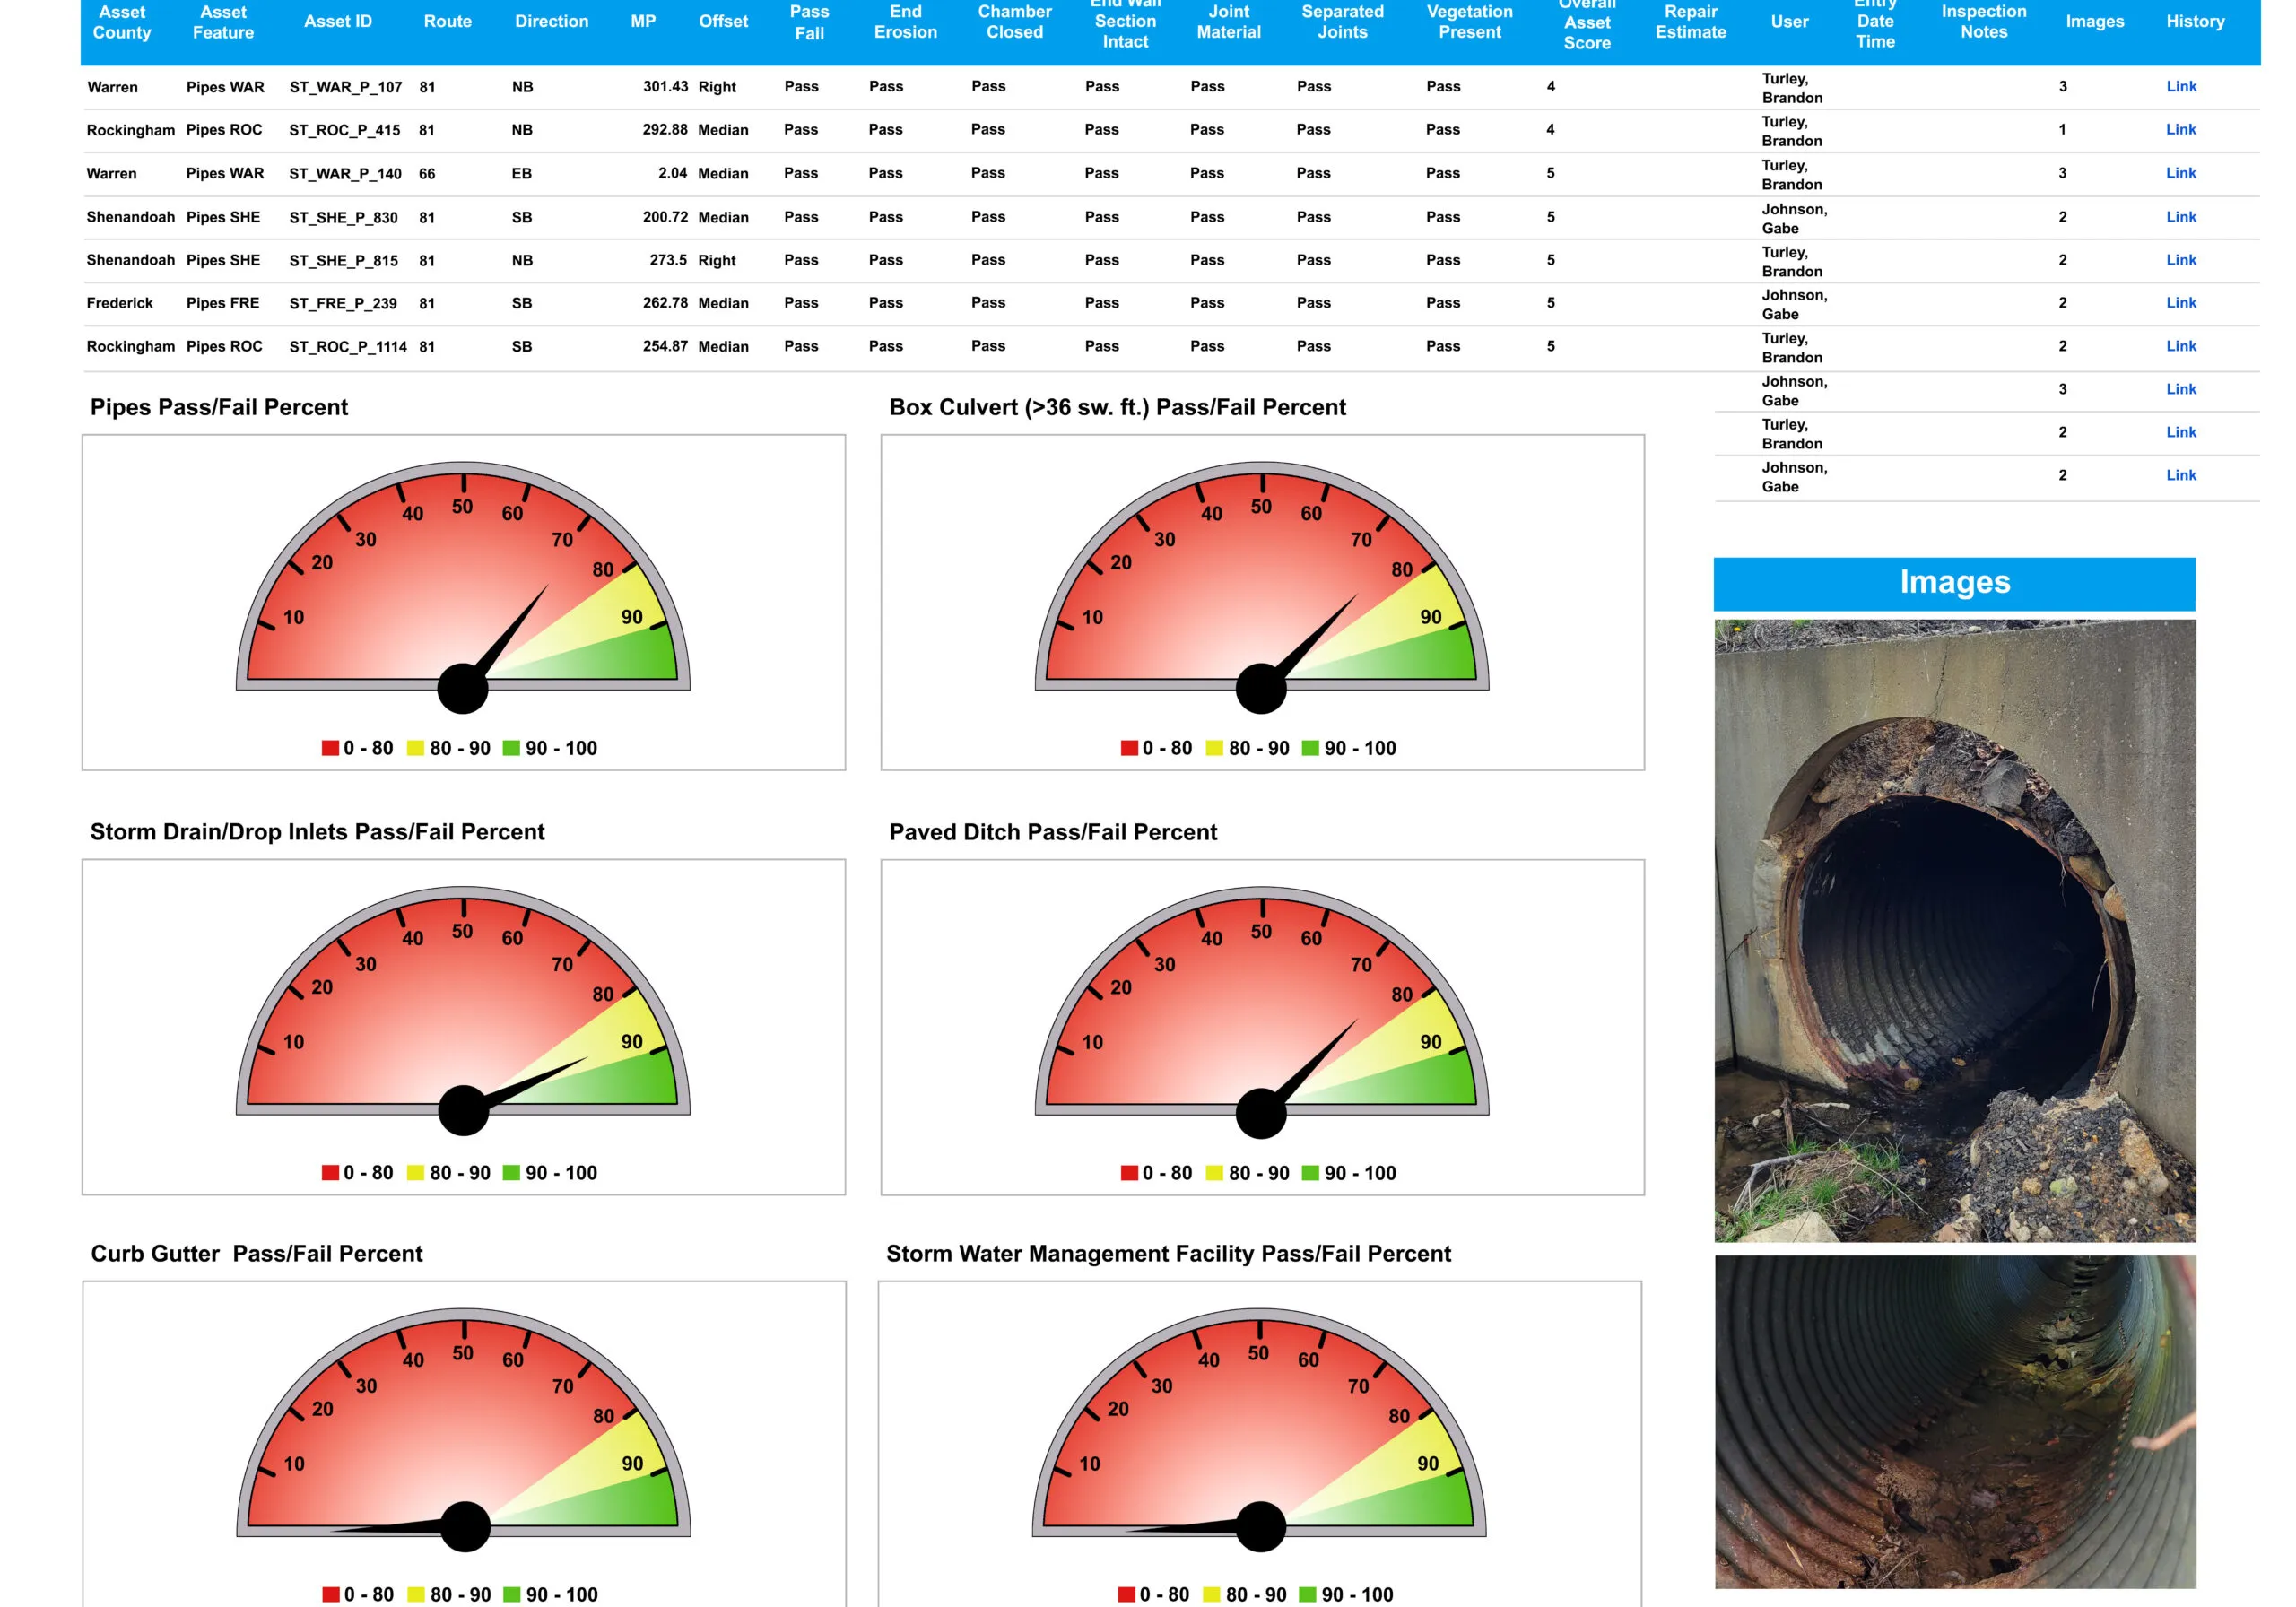This screenshot has height=1607, width=2296.
Task: Click the last History Link in the table
Action: pos(2180,475)
